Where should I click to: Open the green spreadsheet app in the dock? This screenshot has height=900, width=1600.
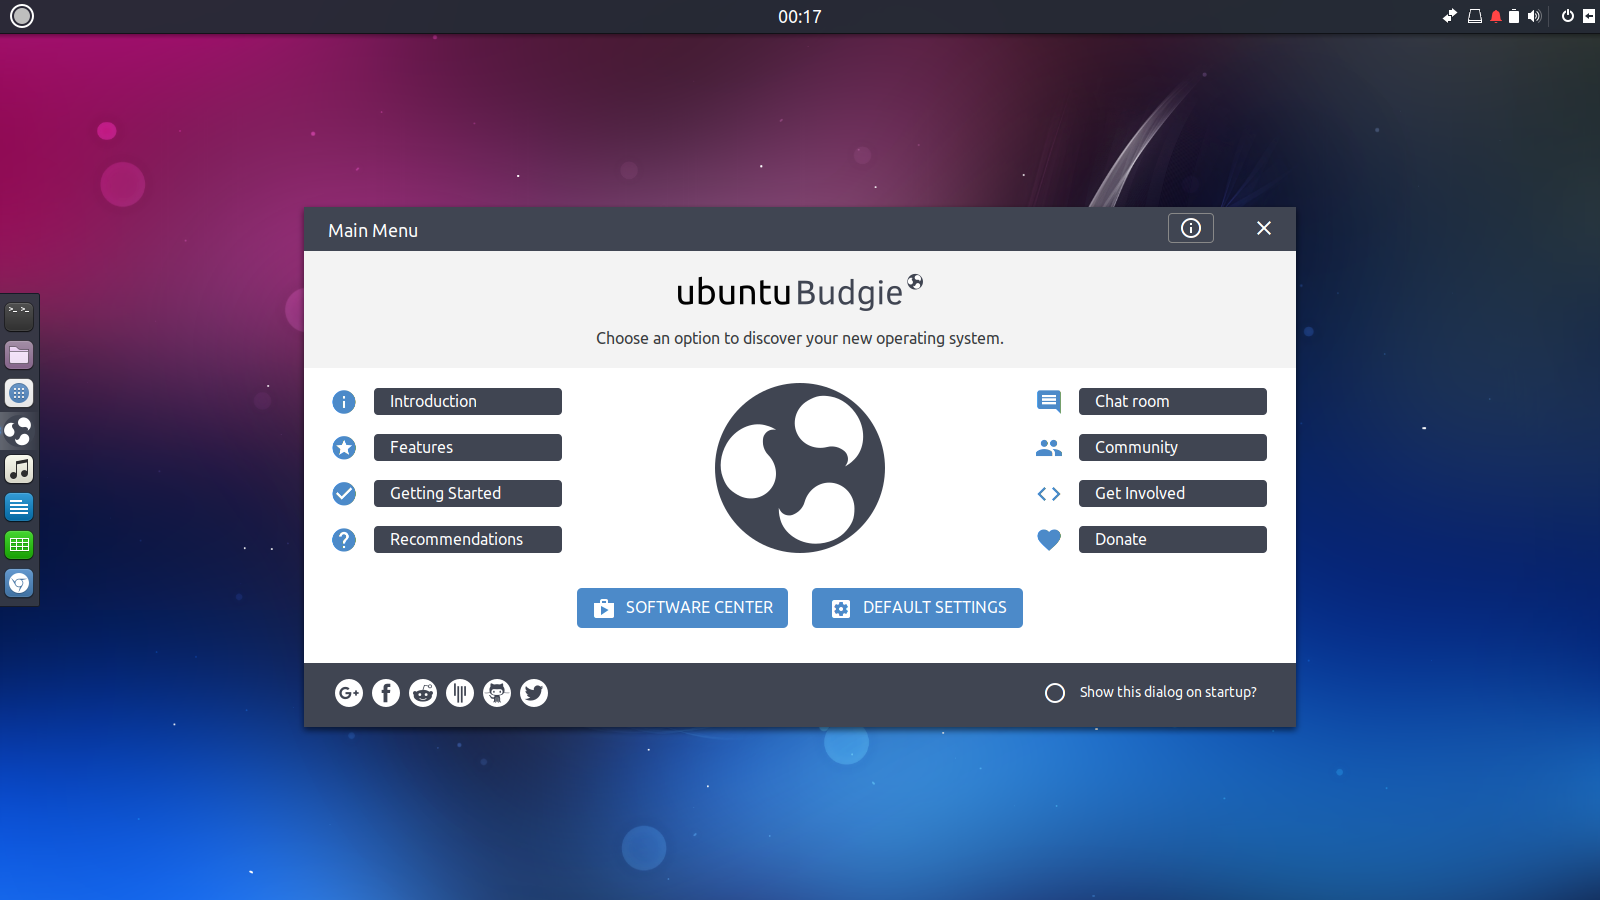tap(19, 545)
